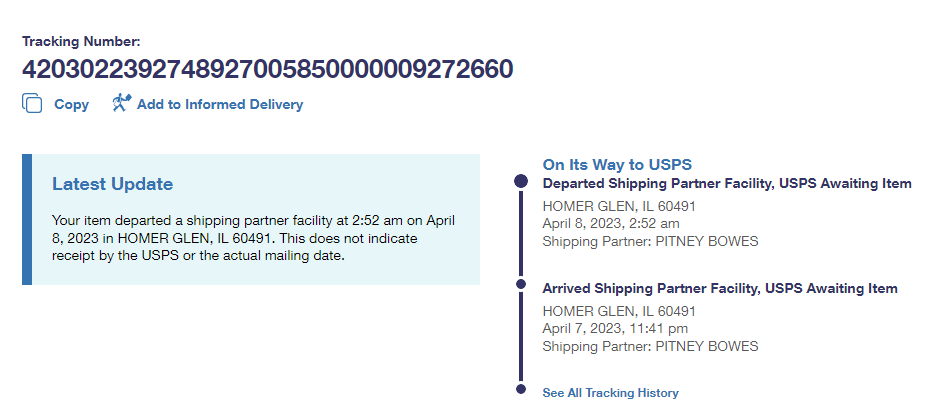Image resolution: width=949 pixels, height=410 pixels.
Task: Click the timeline dot beside See All Tracking History
Action: pos(520,389)
